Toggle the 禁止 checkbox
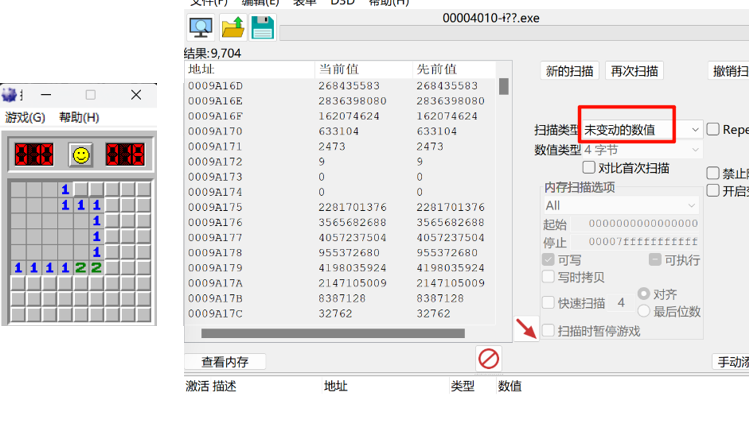 713,172
